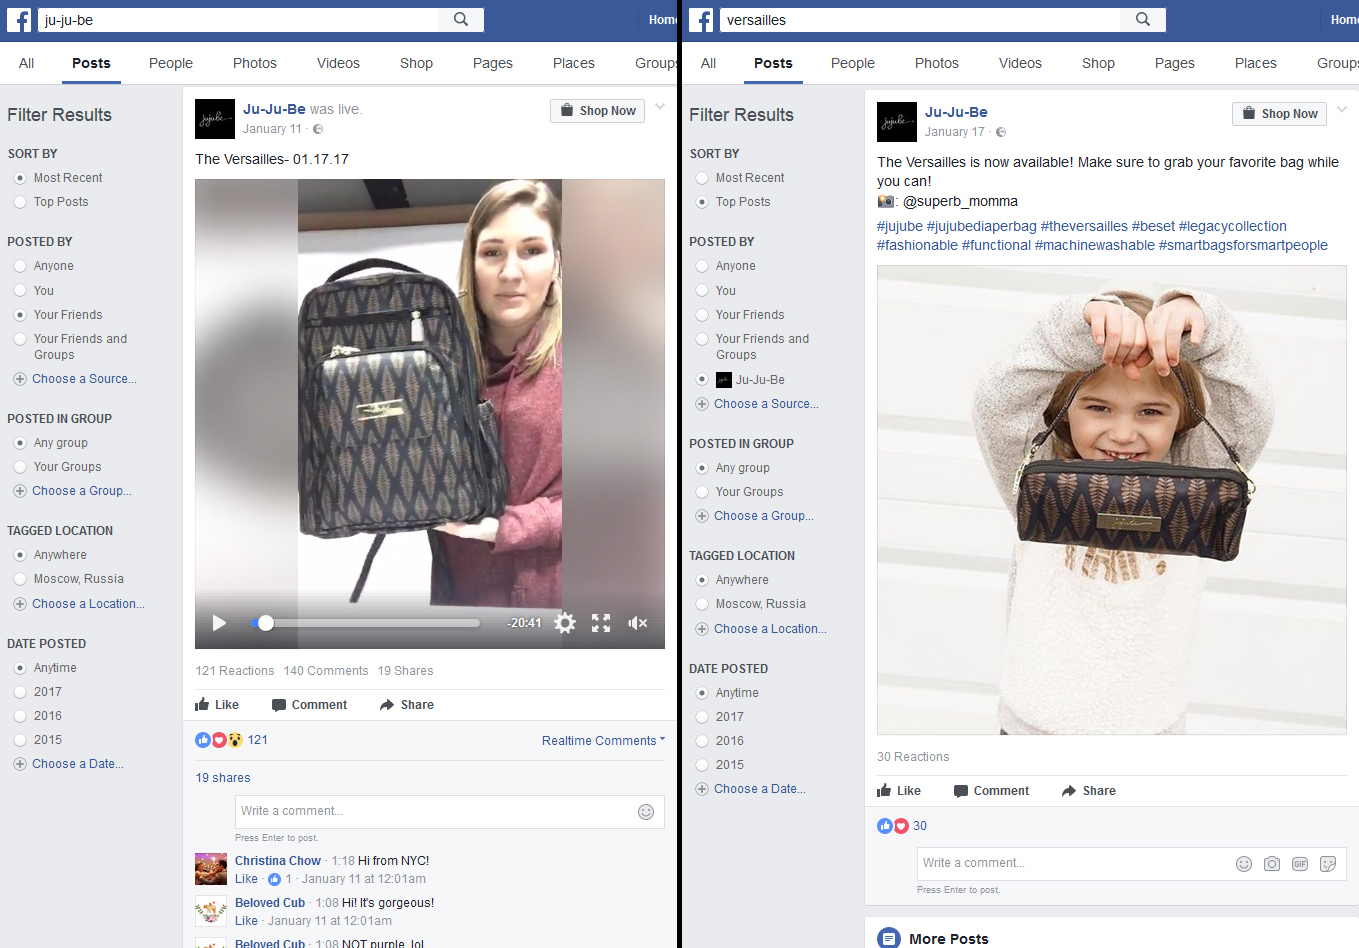Open Christina Chow's profile link
This screenshot has height=948, width=1359.
point(278,861)
